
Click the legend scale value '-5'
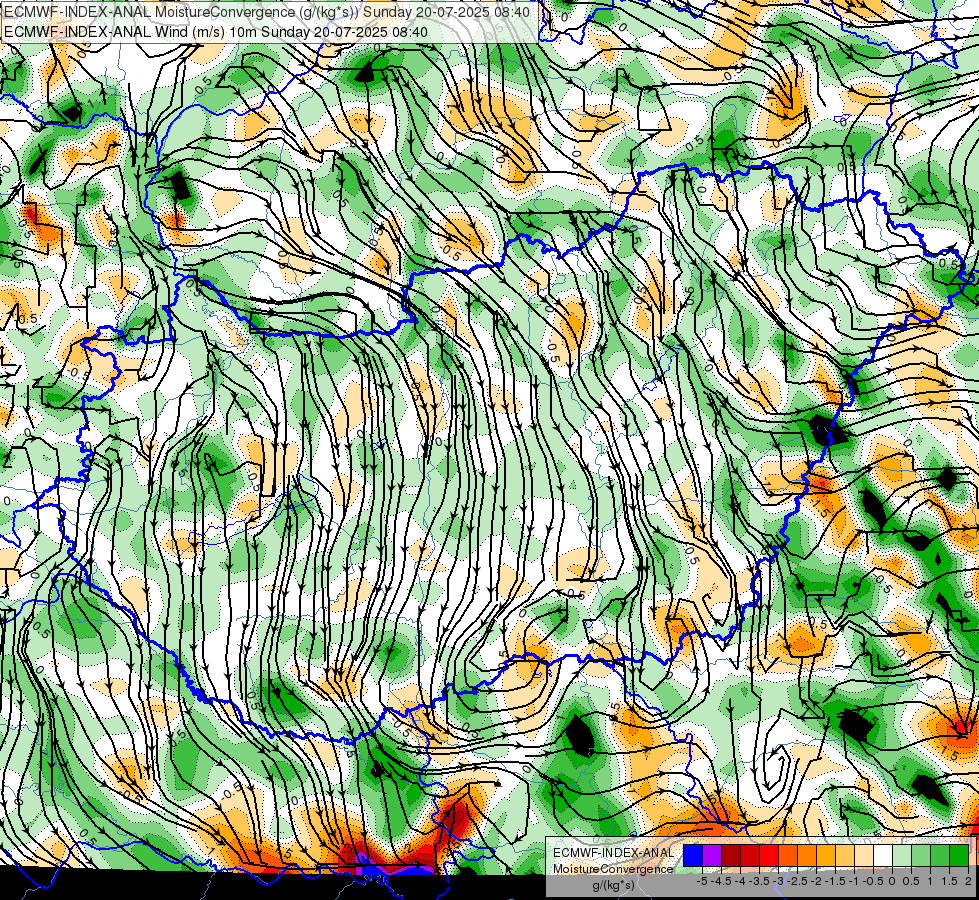coord(702,881)
